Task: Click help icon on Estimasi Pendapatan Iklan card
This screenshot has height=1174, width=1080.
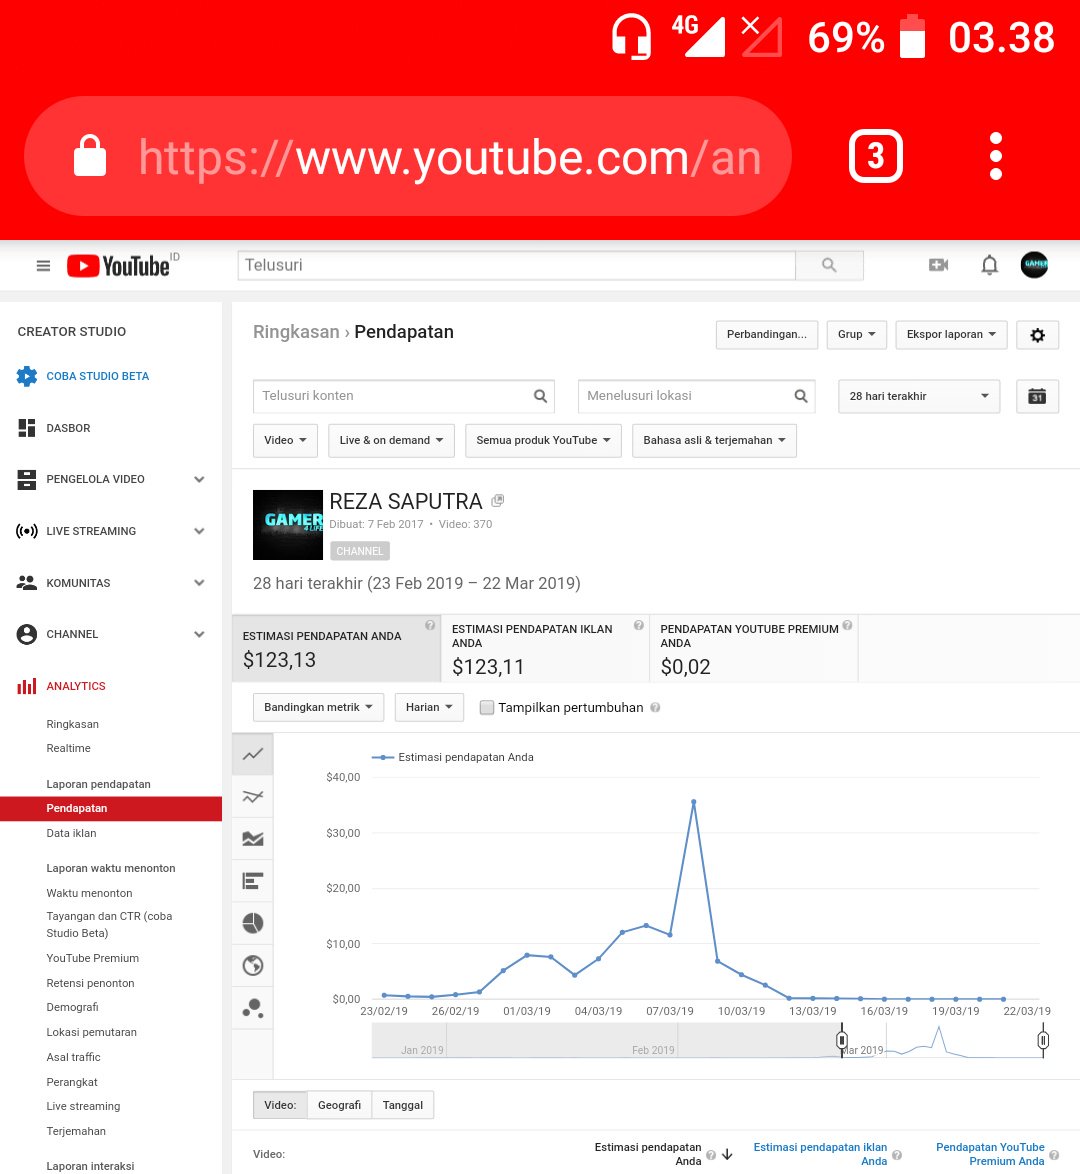Action: click(x=638, y=625)
